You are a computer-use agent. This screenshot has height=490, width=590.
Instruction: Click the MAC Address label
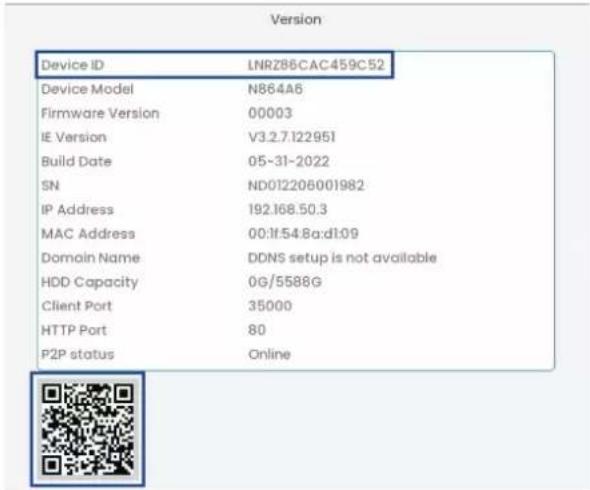tap(88, 234)
